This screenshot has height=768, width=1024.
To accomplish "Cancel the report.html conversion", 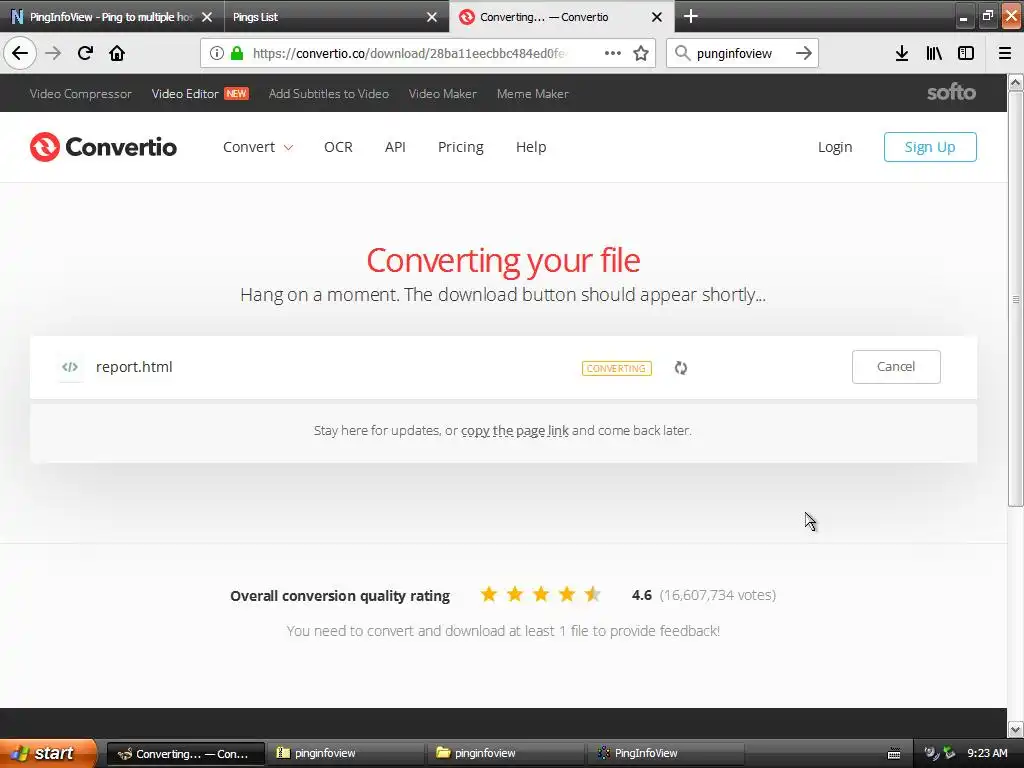I will click(896, 367).
